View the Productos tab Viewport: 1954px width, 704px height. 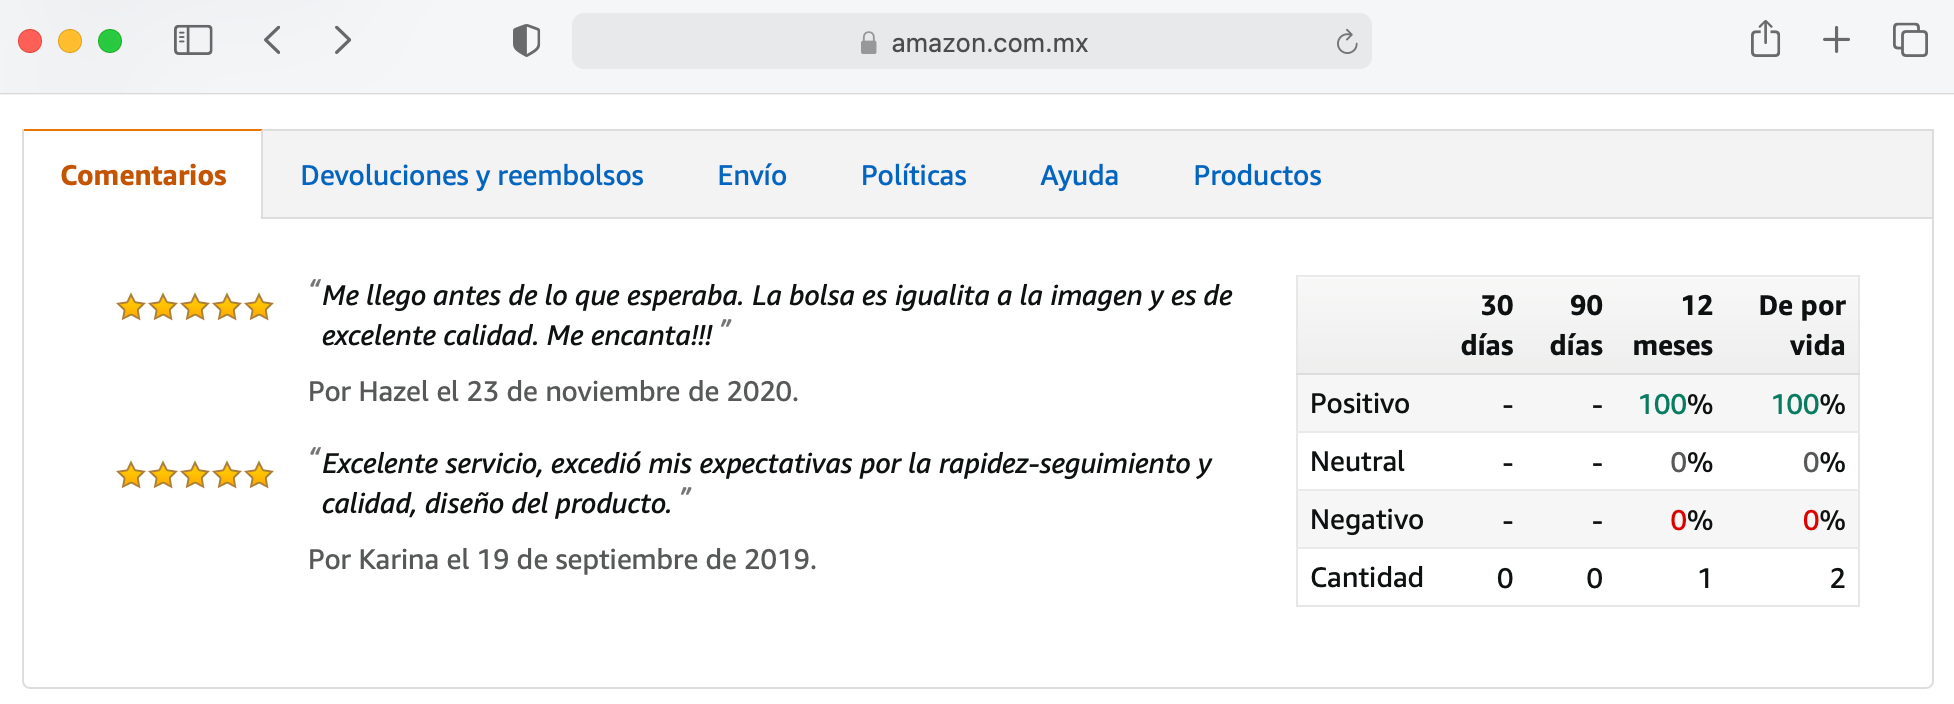click(1257, 176)
